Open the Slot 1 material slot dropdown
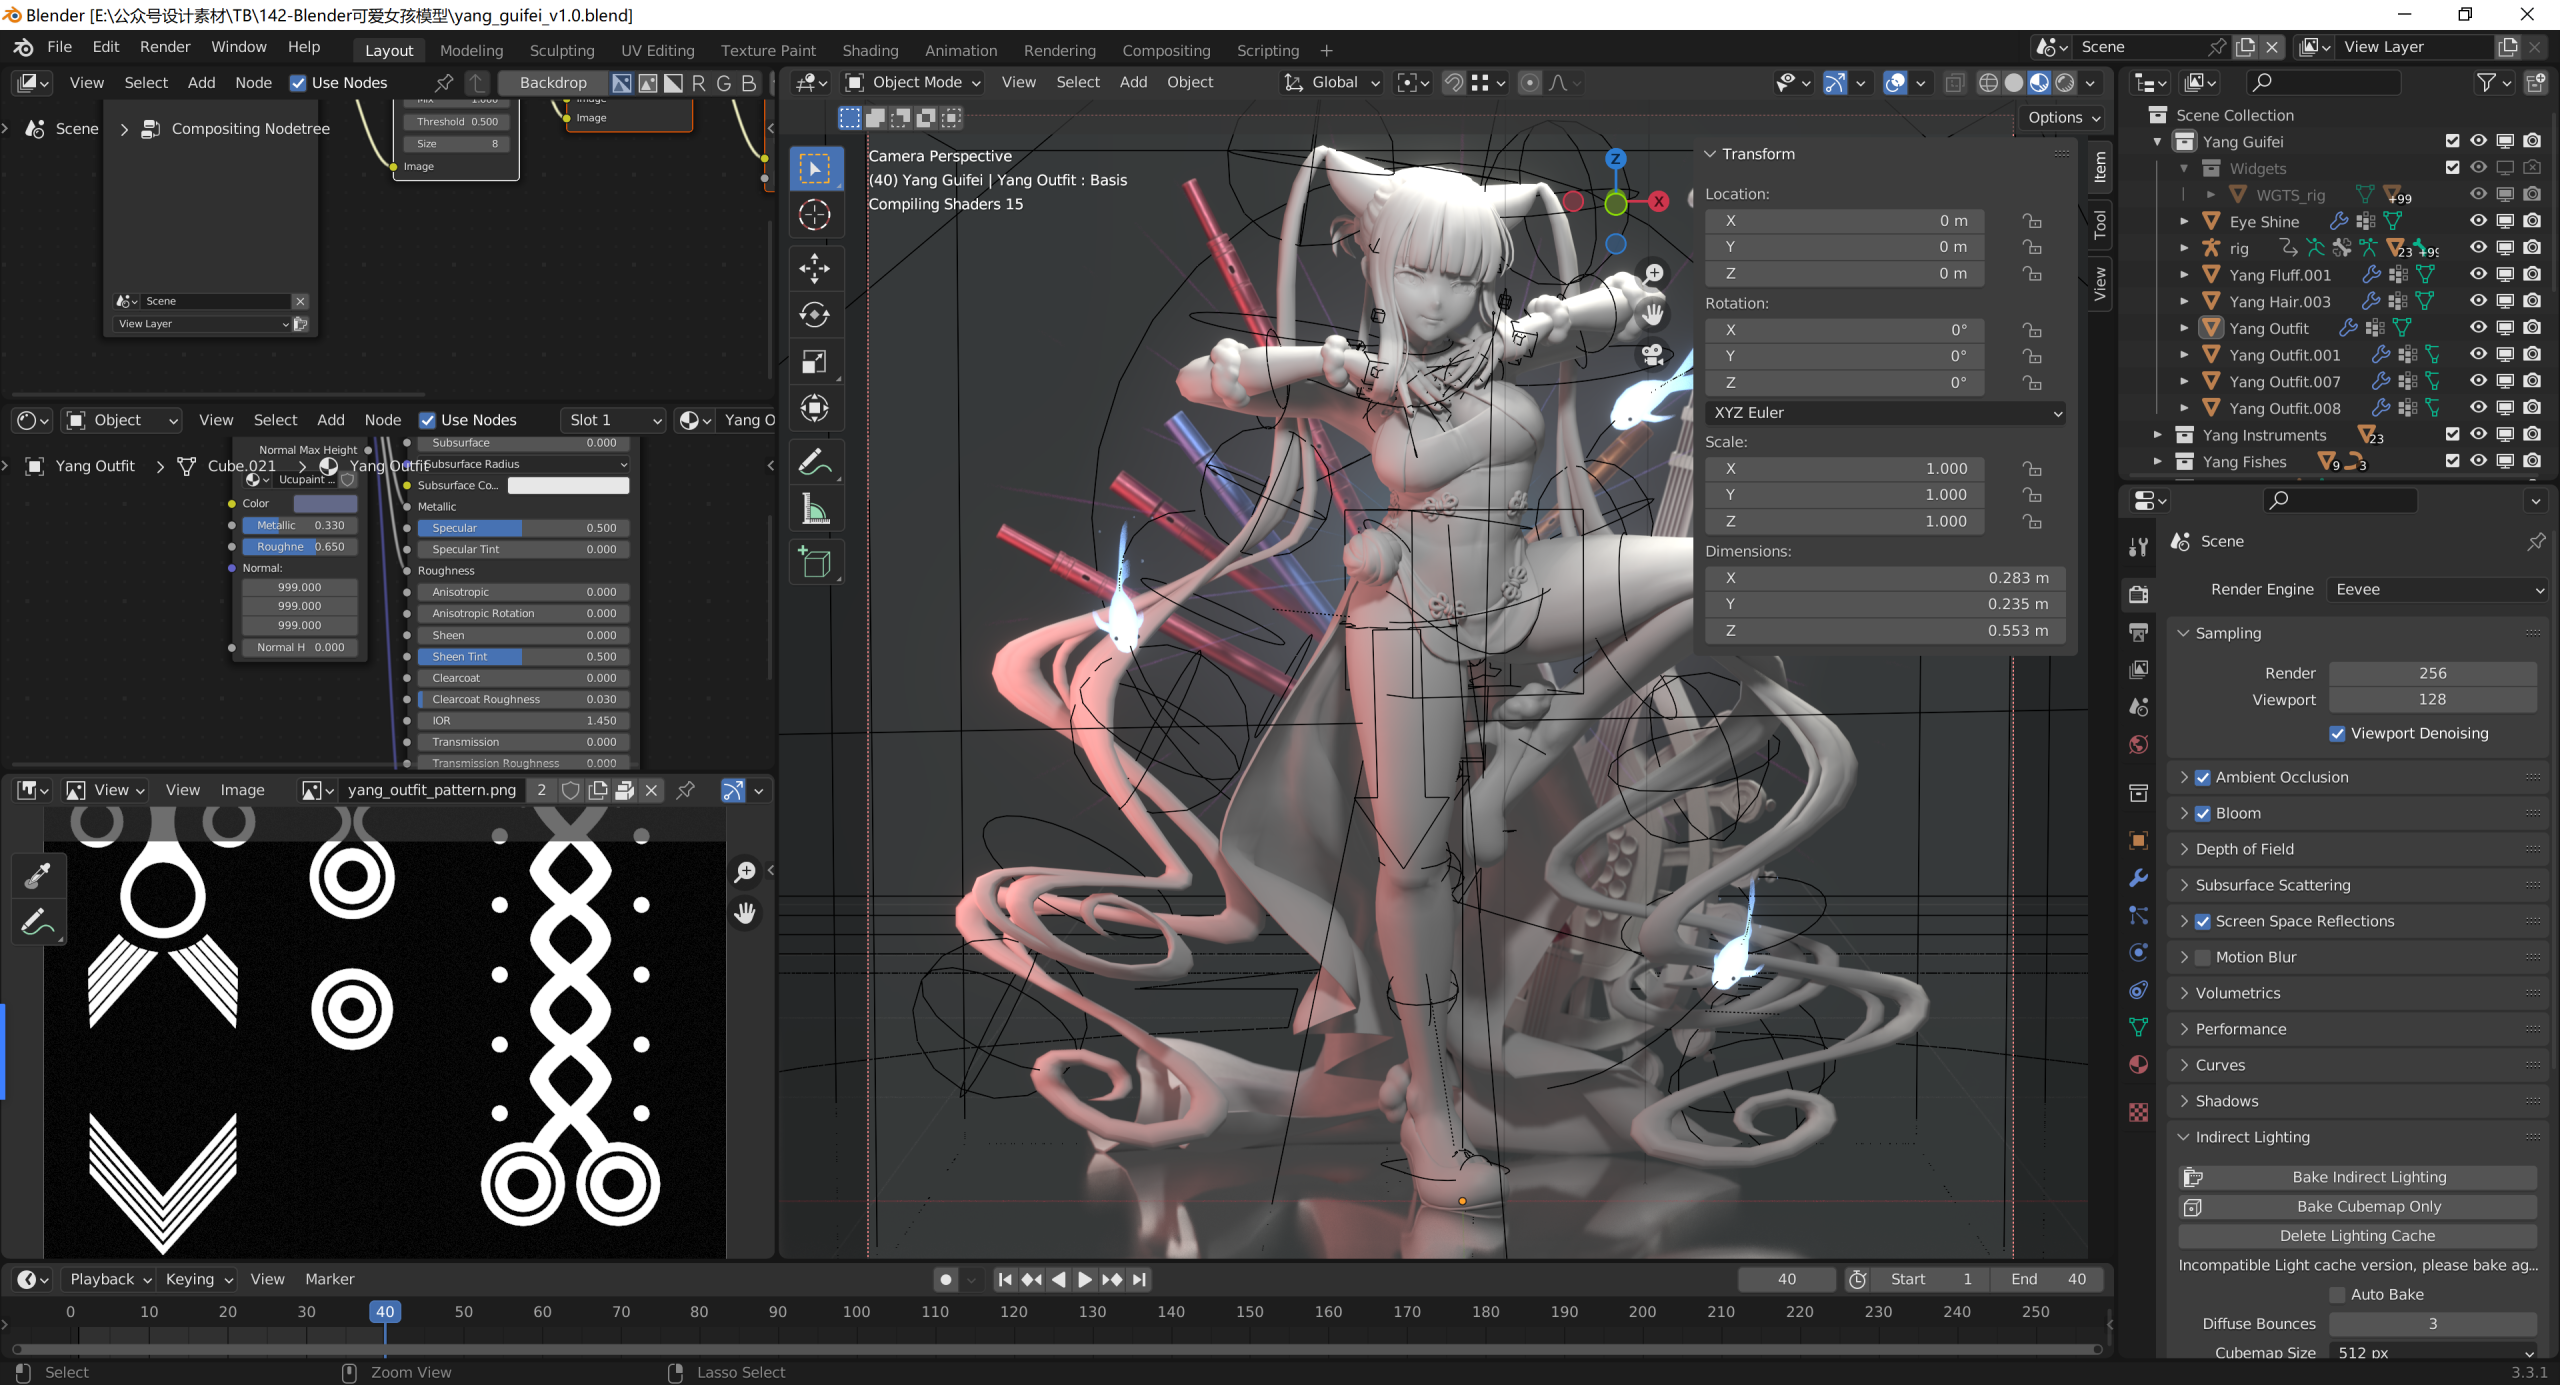The width and height of the screenshot is (2560, 1385). [x=612, y=420]
